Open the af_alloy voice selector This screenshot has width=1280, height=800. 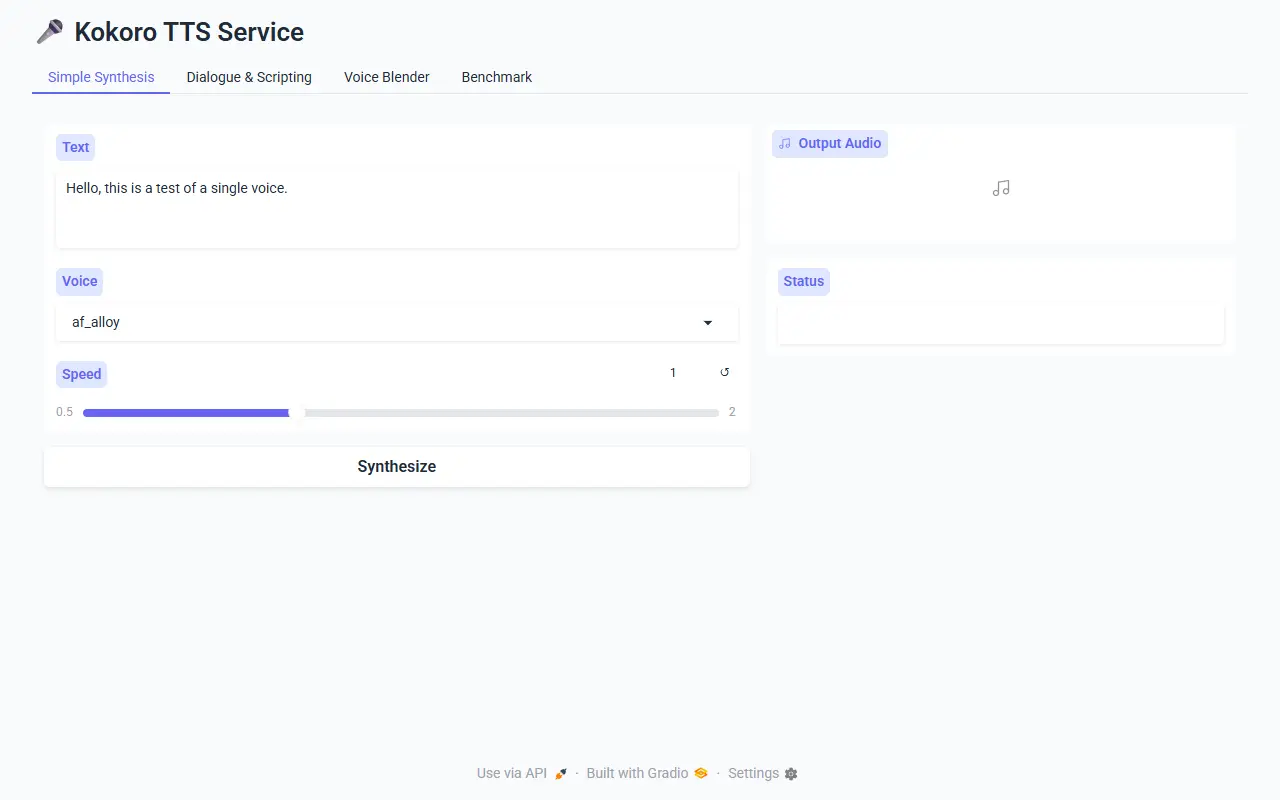pyautogui.click(x=397, y=323)
